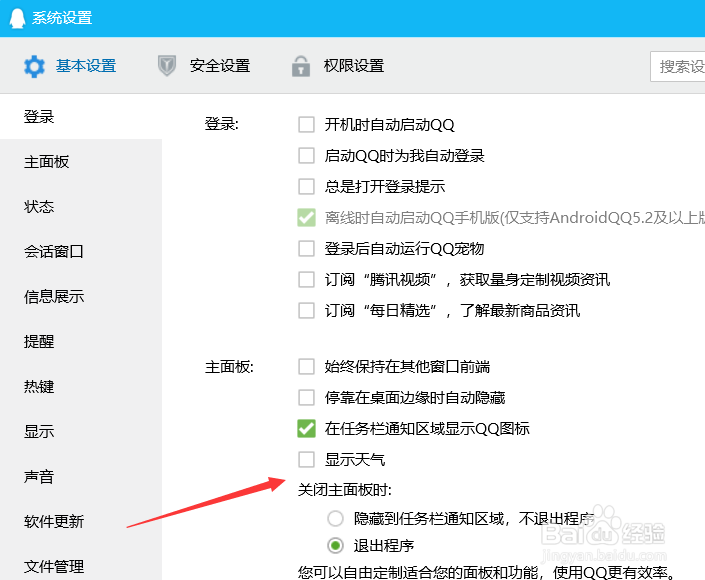Click the settings search field
The height and width of the screenshot is (580, 705).
click(x=678, y=67)
